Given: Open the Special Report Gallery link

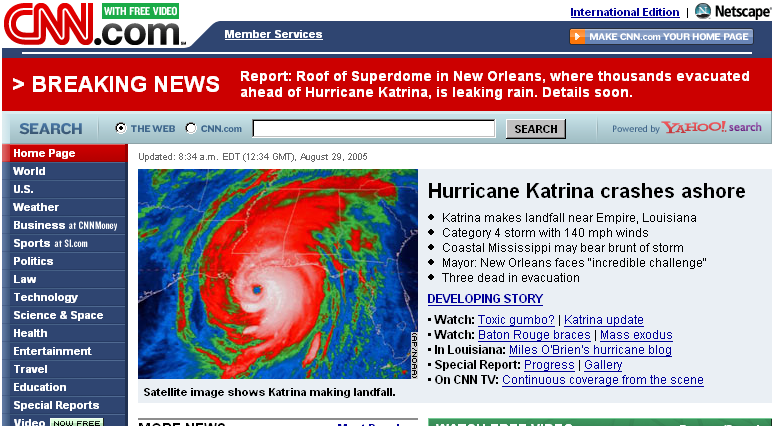Looking at the screenshot, I should click(603, 365).
